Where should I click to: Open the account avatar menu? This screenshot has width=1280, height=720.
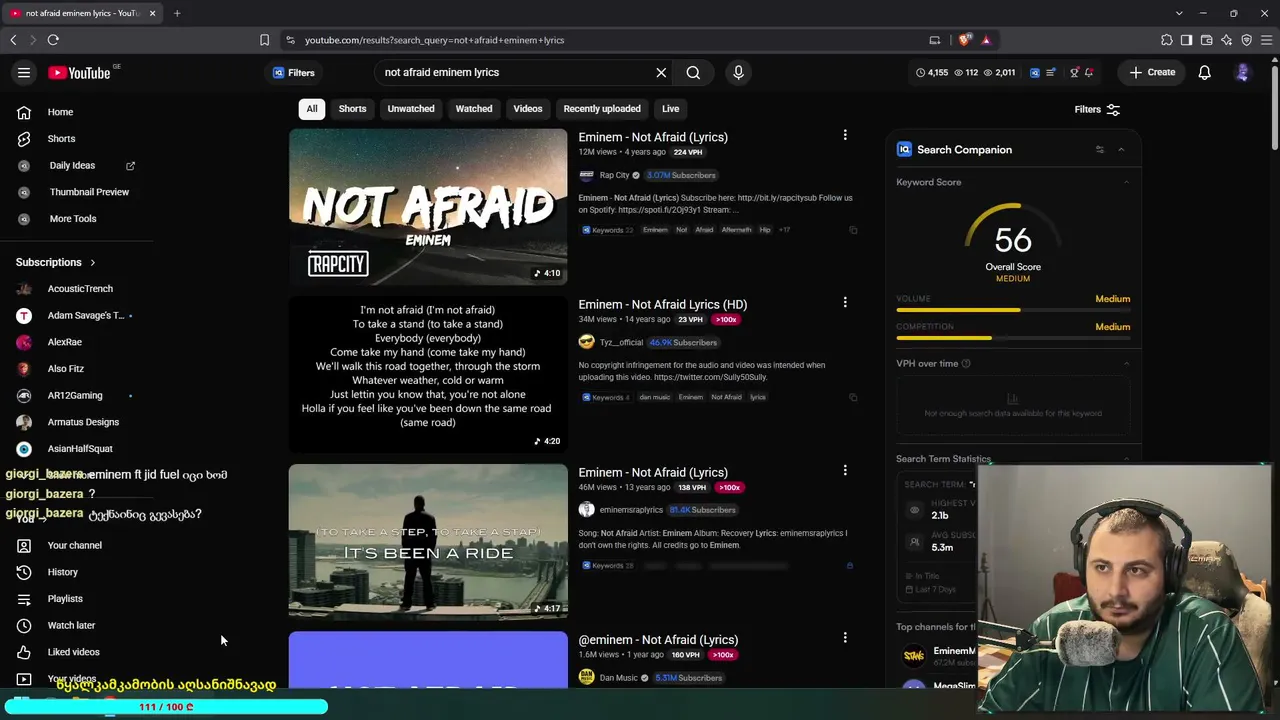(1242, 72)
